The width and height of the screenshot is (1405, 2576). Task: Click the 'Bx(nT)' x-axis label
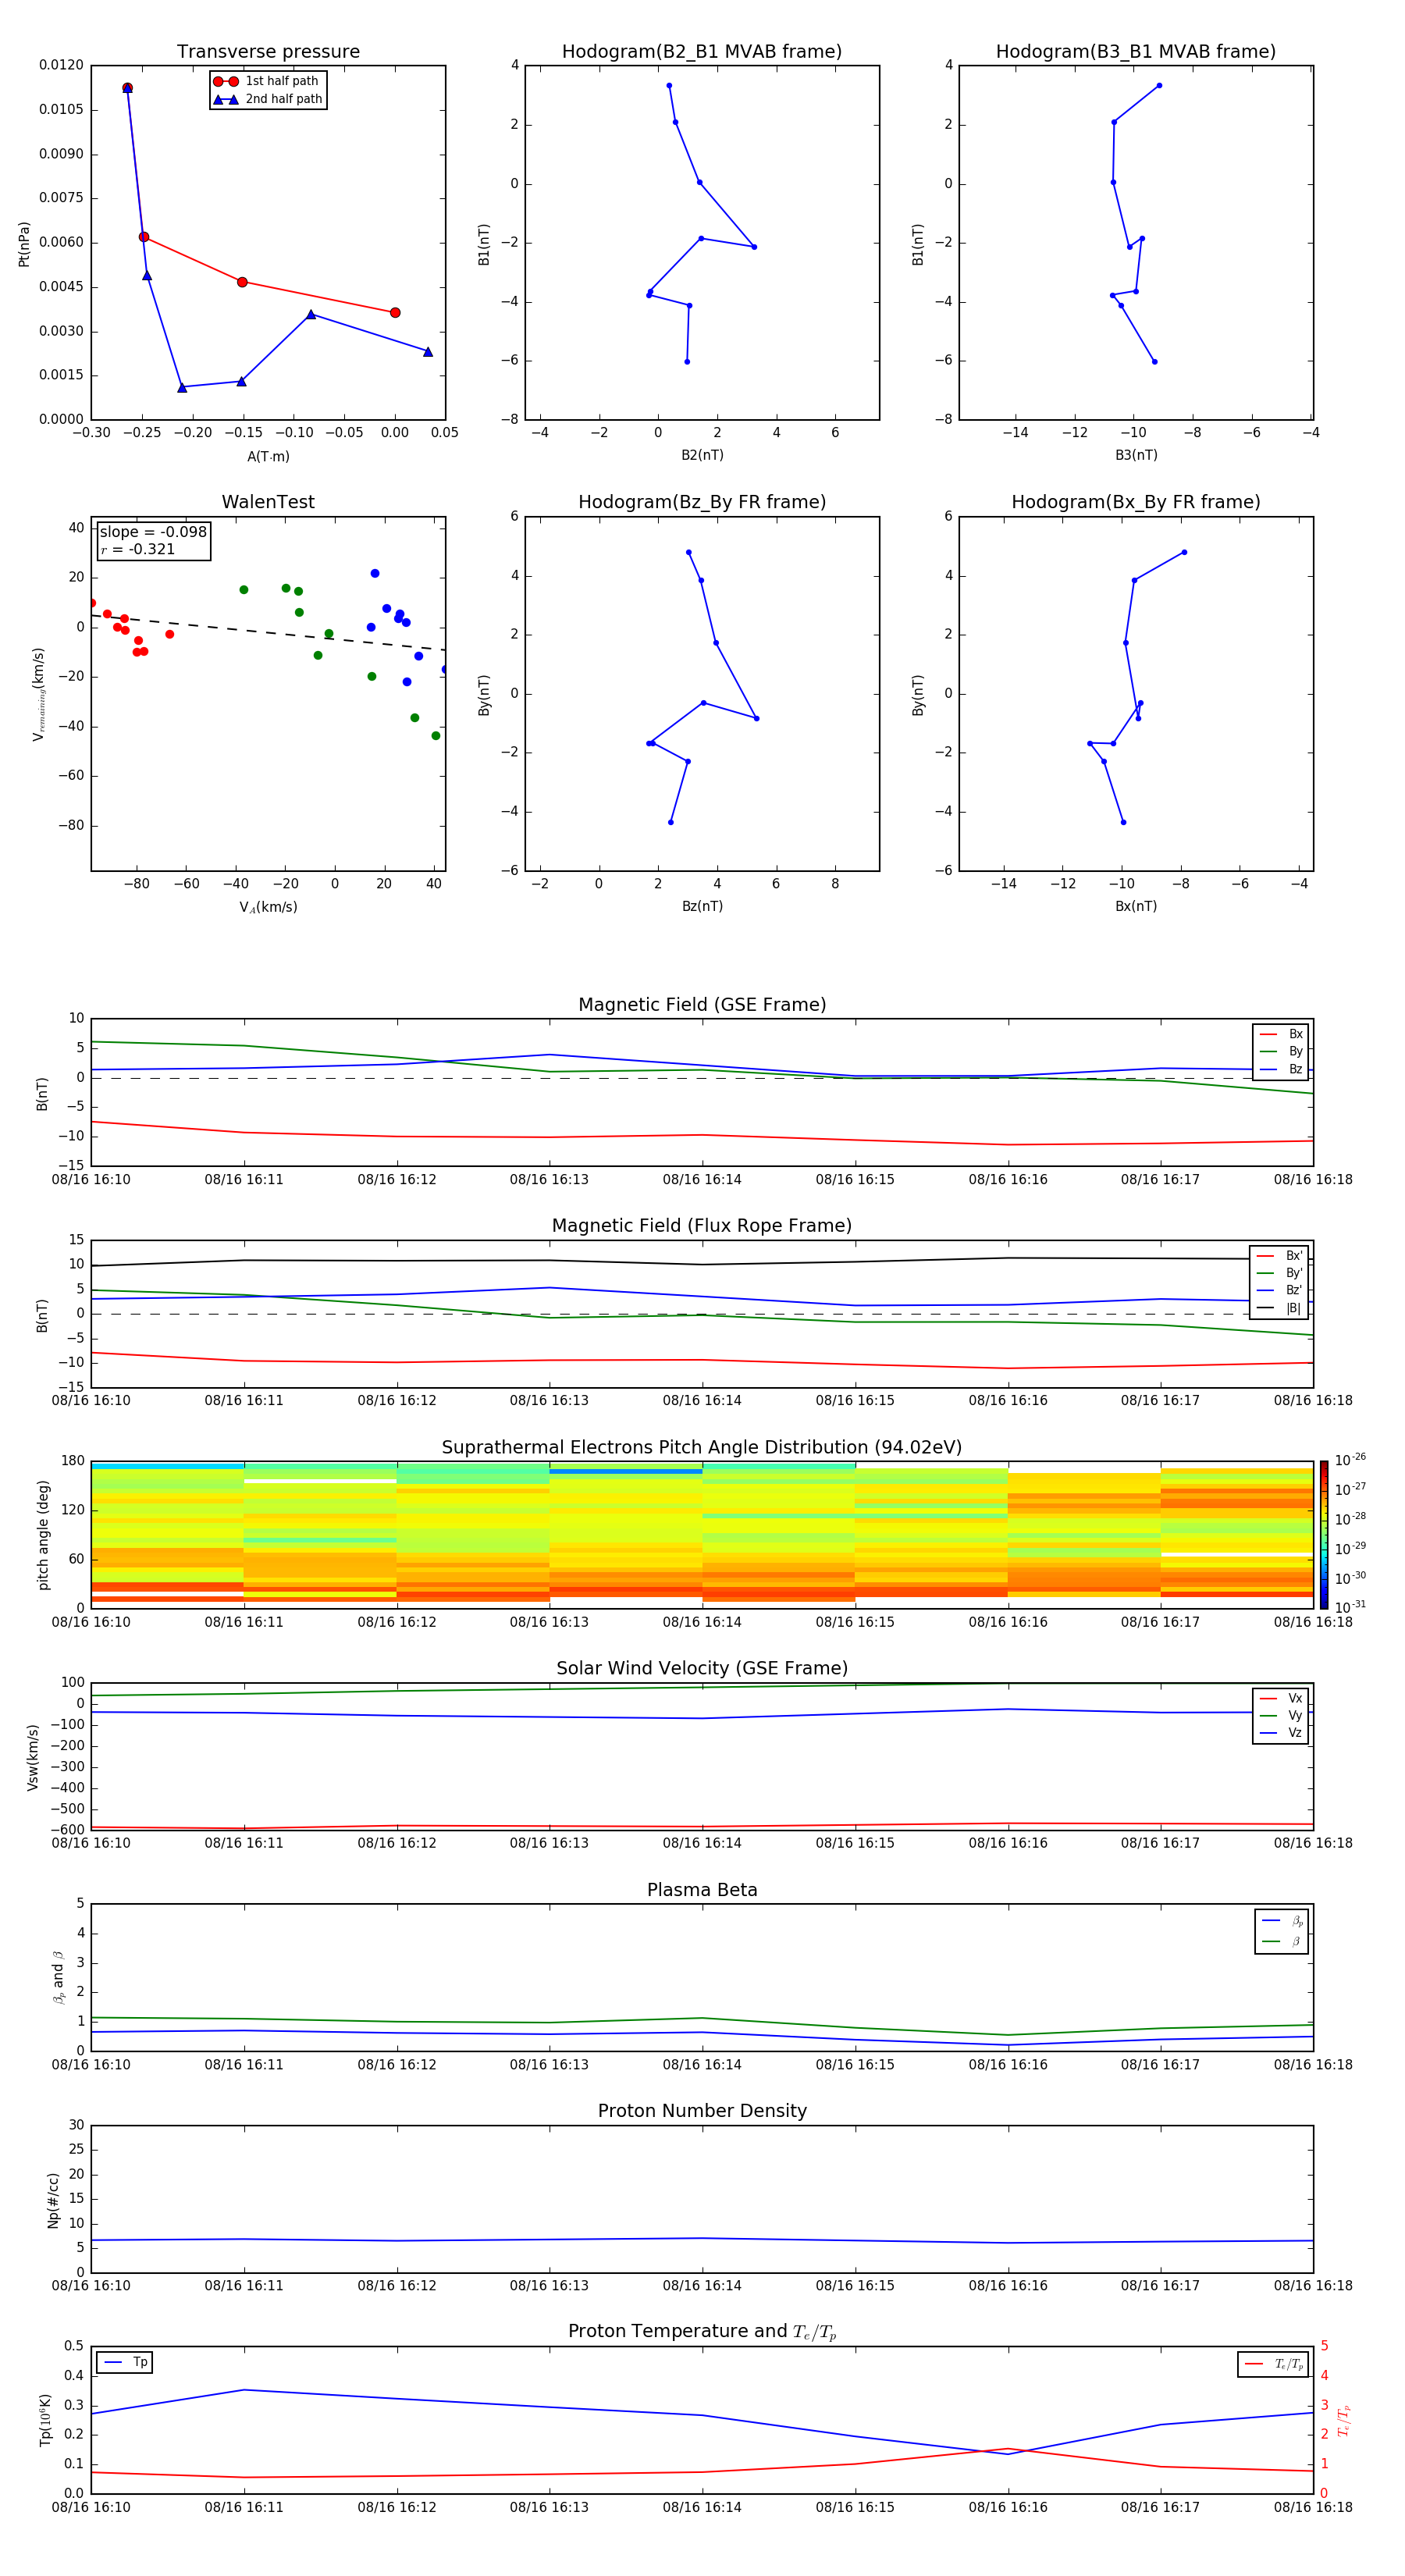pos(1136,906)
